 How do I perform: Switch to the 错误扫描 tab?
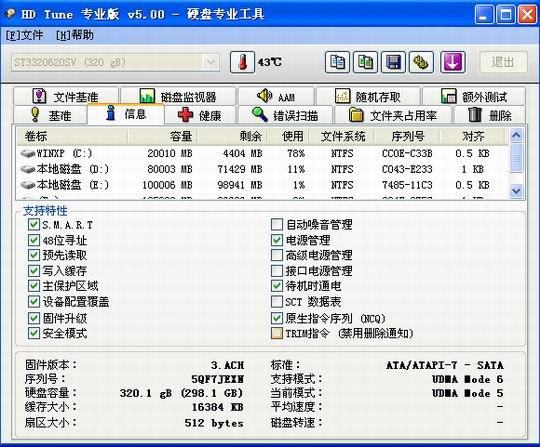(x=285, y=115)
